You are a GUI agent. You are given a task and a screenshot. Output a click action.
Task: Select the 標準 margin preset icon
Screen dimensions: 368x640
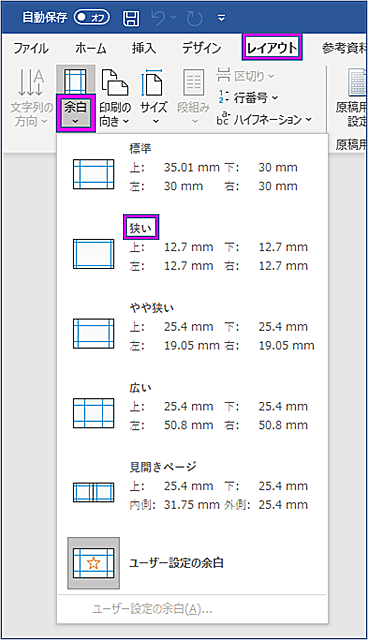[x=93, y=174]
